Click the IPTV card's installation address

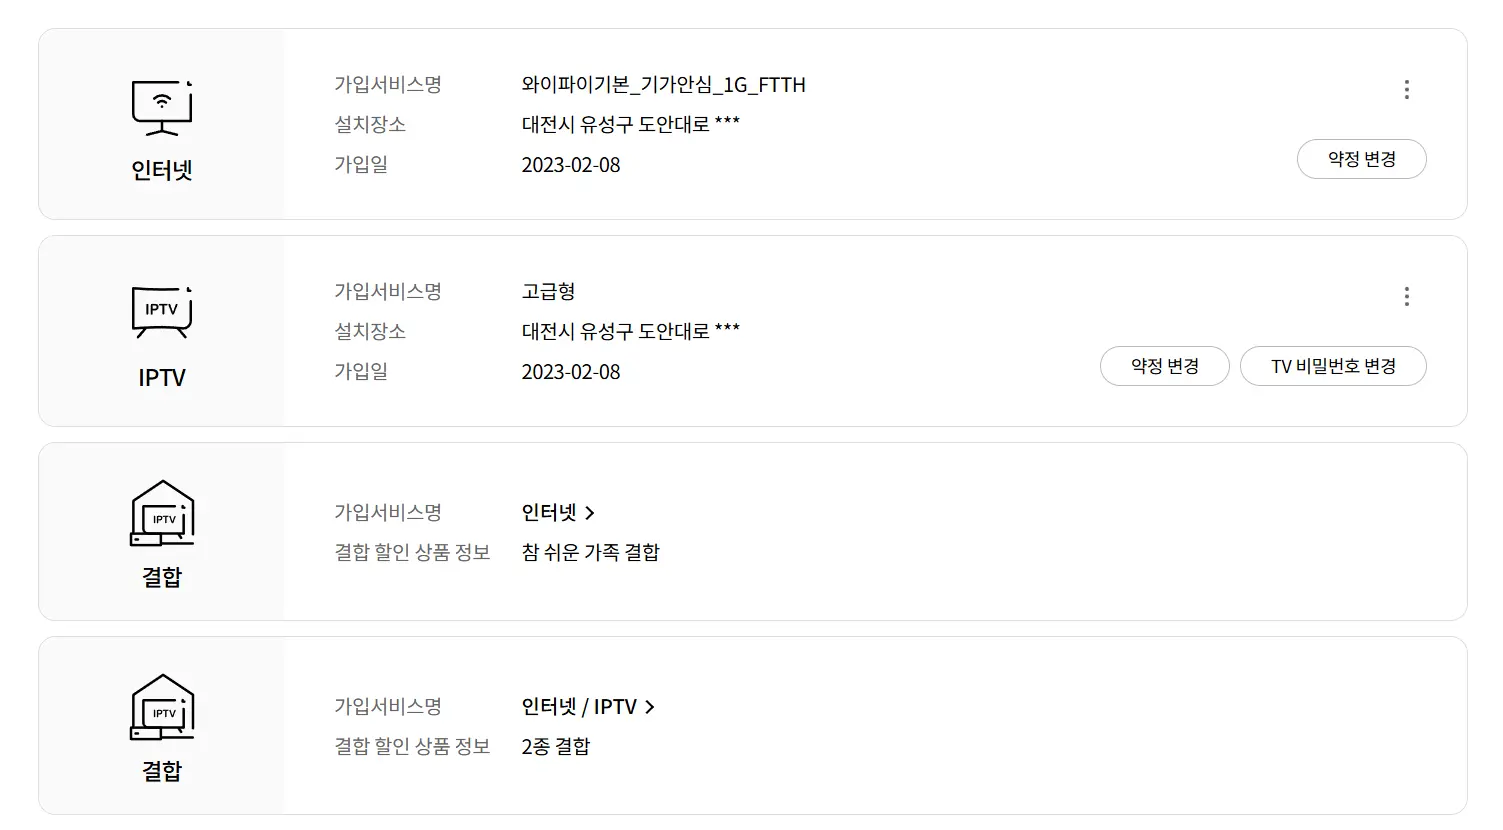(x=630, y=332)
